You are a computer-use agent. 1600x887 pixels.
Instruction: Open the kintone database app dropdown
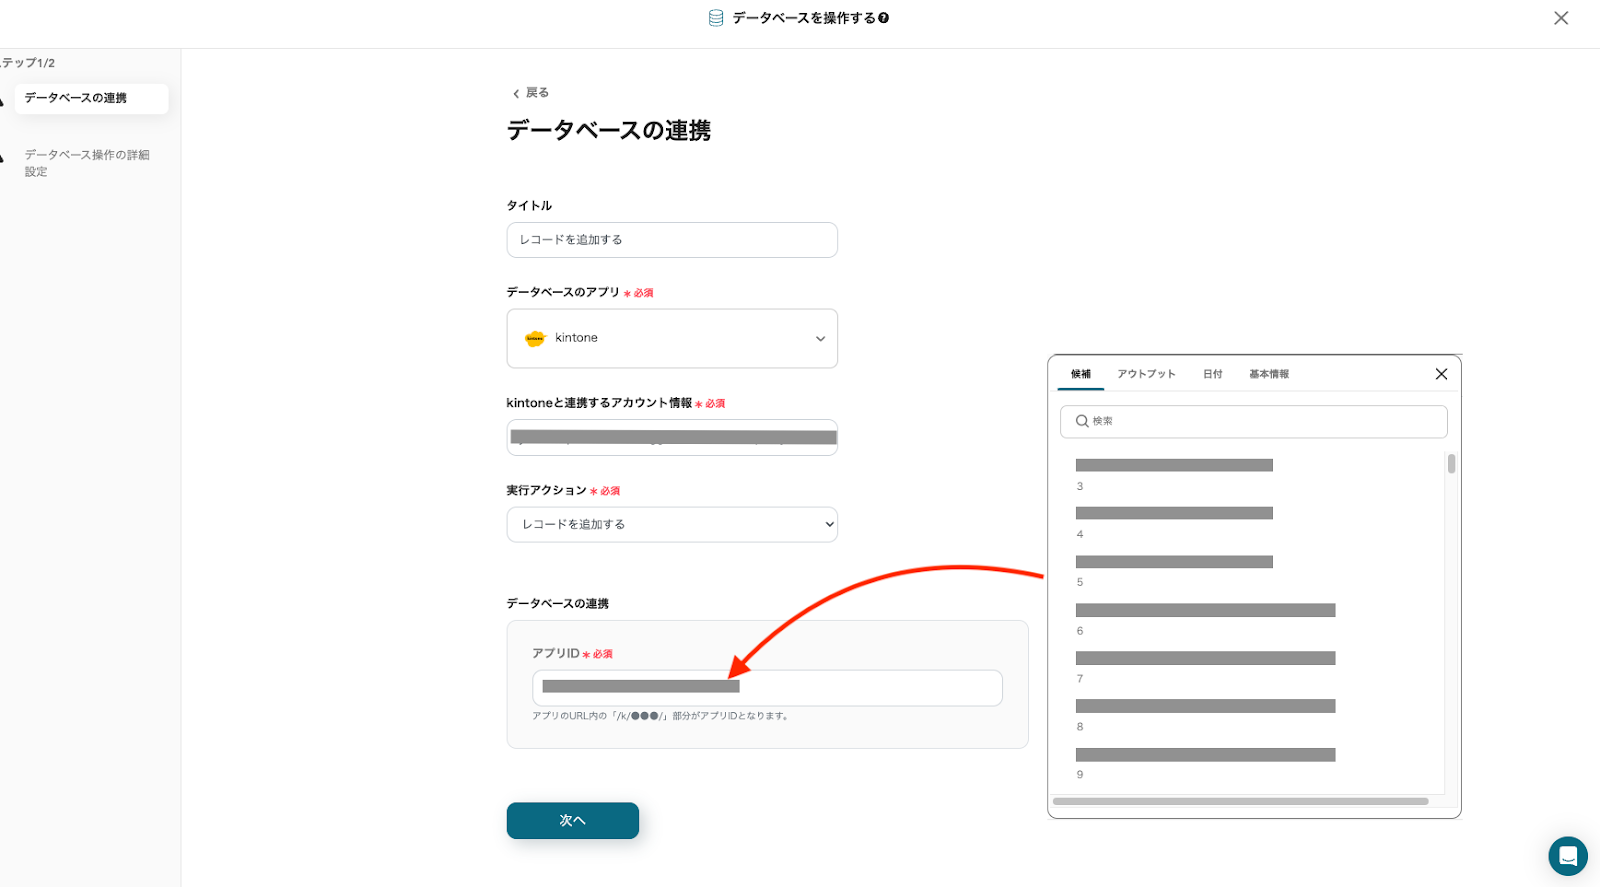coord(672,338)
